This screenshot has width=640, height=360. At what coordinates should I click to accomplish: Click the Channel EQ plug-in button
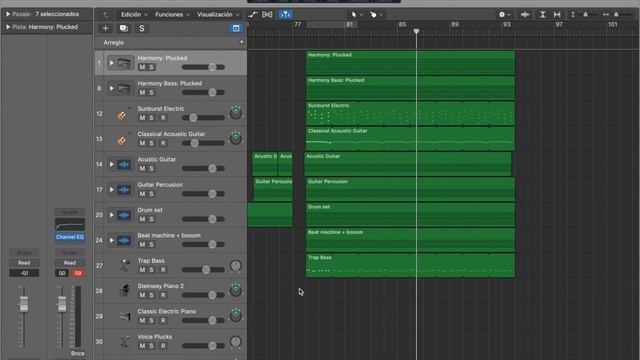(x=70, y=237)
